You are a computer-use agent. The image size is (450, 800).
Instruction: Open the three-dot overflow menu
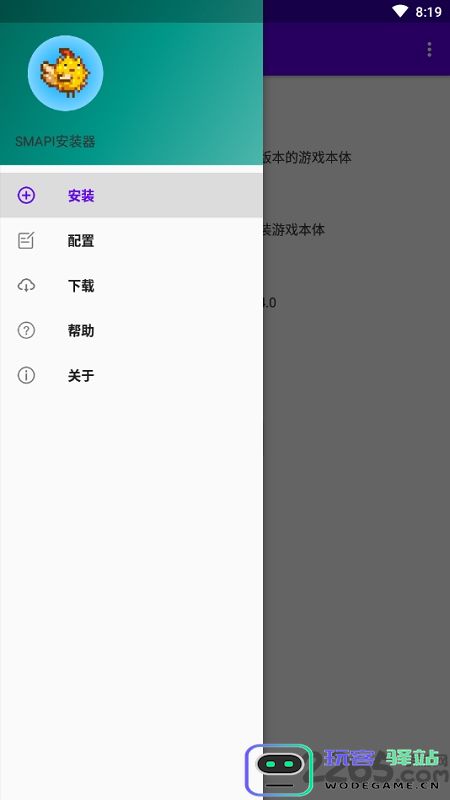point(429,49)
